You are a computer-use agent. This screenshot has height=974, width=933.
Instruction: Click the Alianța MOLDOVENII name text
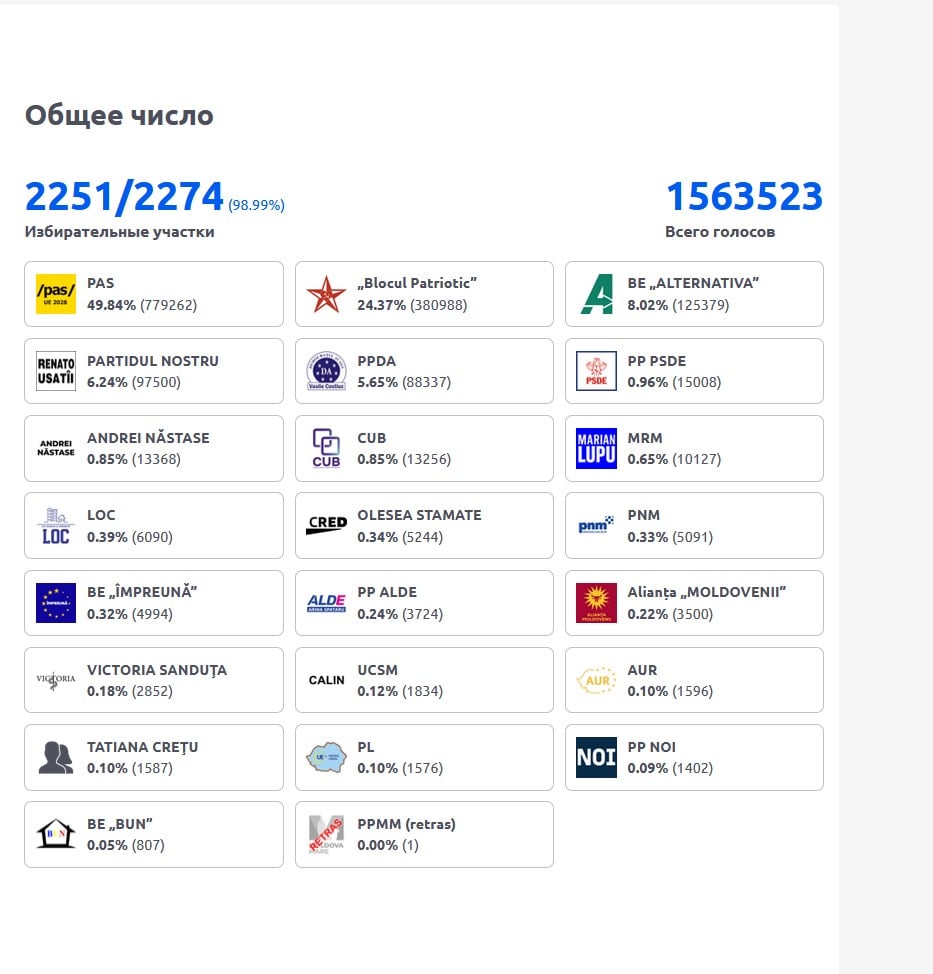707,592
